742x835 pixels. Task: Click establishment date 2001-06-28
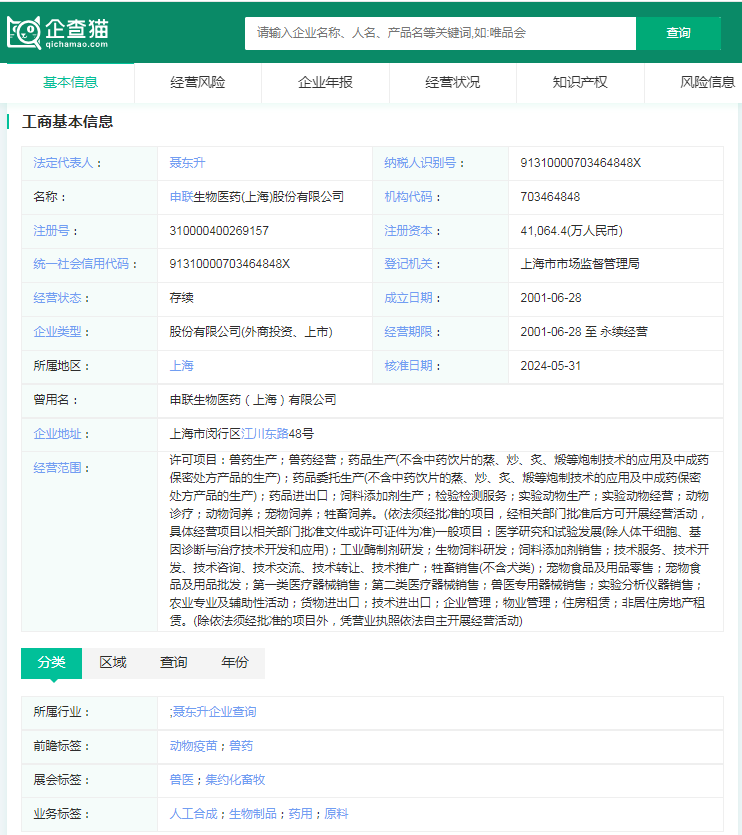(551, 298)
